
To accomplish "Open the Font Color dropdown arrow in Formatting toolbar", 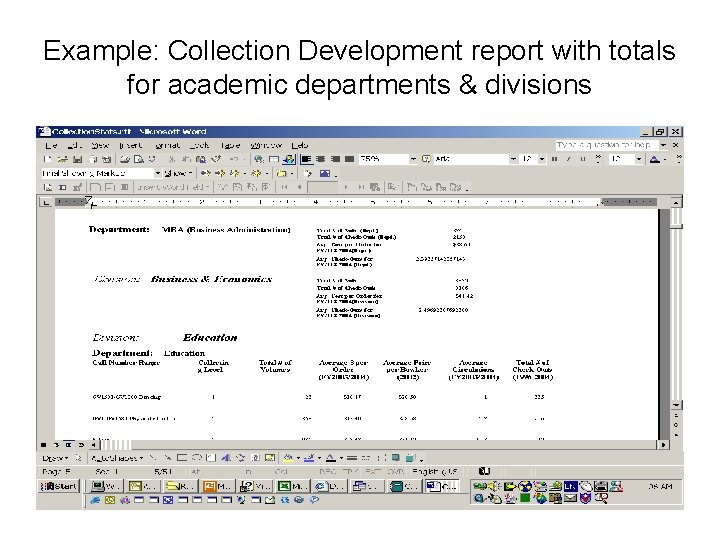I will pos(665,159).
